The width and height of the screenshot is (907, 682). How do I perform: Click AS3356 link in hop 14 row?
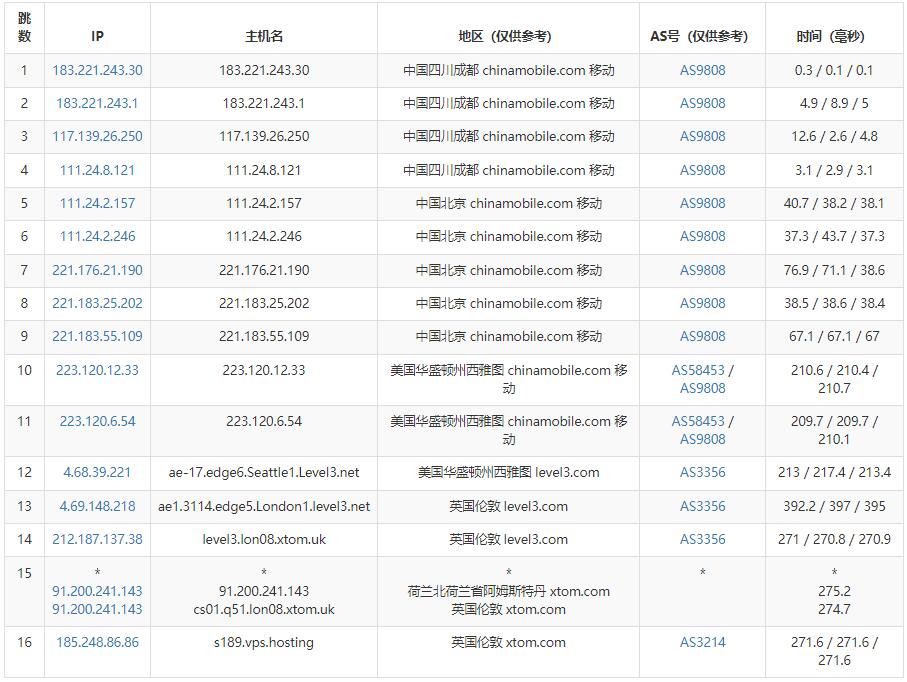(x=702, y=539)
